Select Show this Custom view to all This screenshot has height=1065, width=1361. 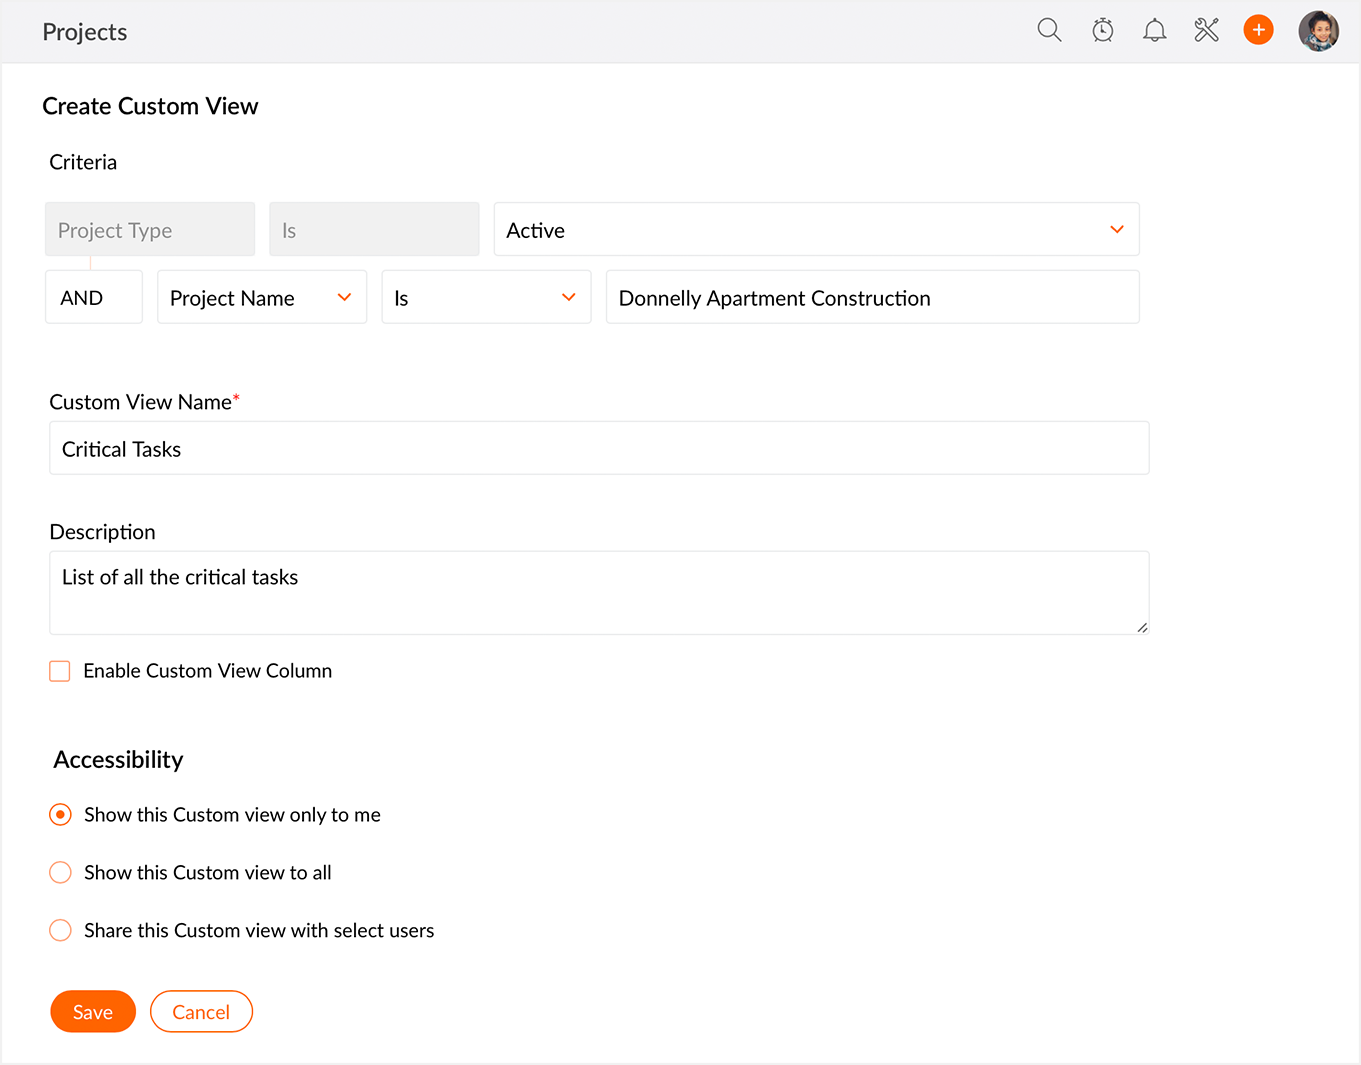tap(60, 873)
